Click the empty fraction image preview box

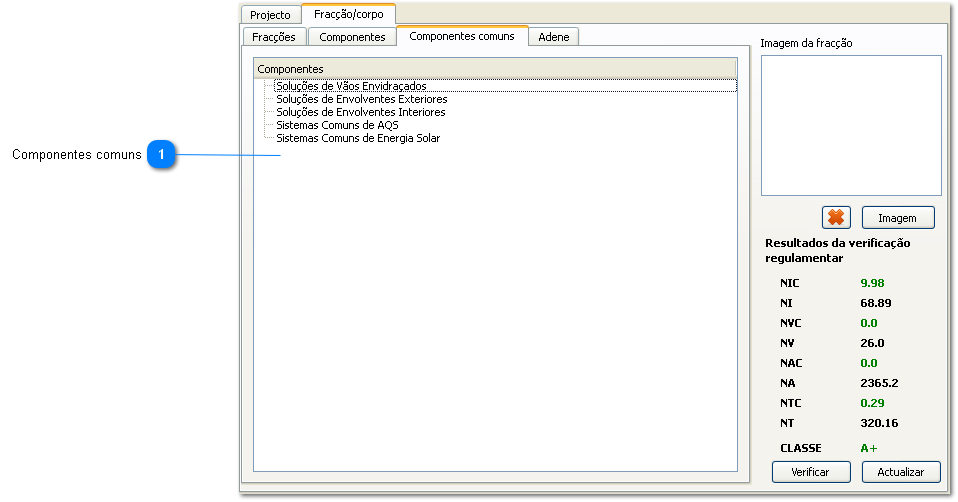click(851, 125)
